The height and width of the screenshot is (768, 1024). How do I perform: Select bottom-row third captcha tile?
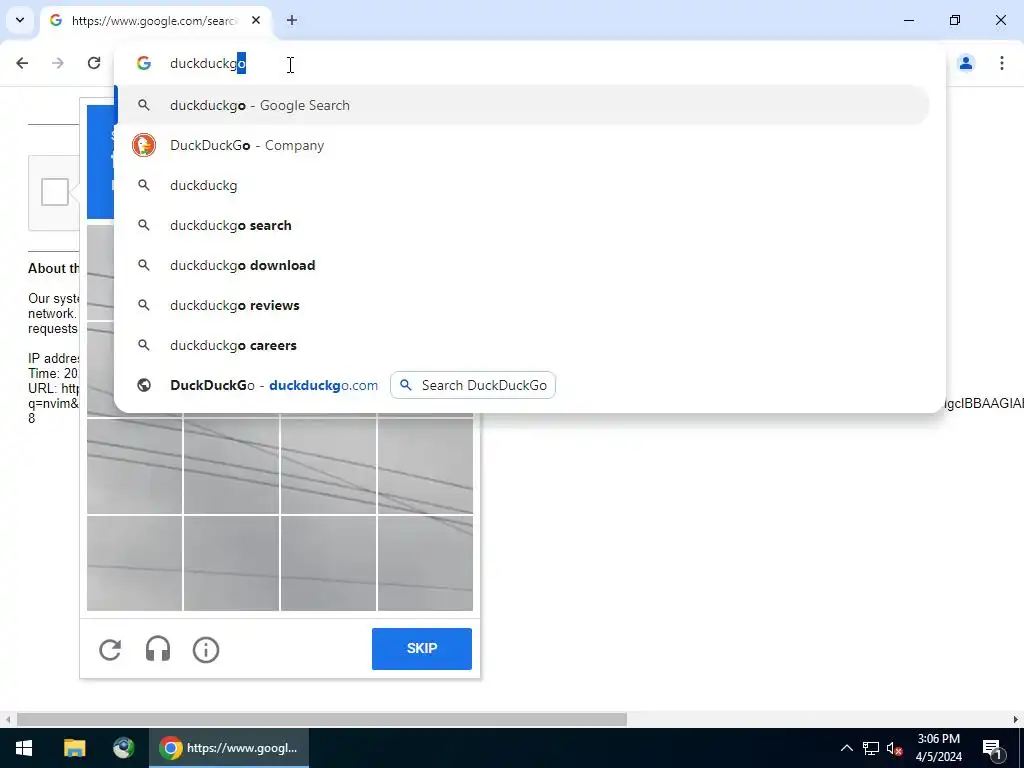point(328,564)
